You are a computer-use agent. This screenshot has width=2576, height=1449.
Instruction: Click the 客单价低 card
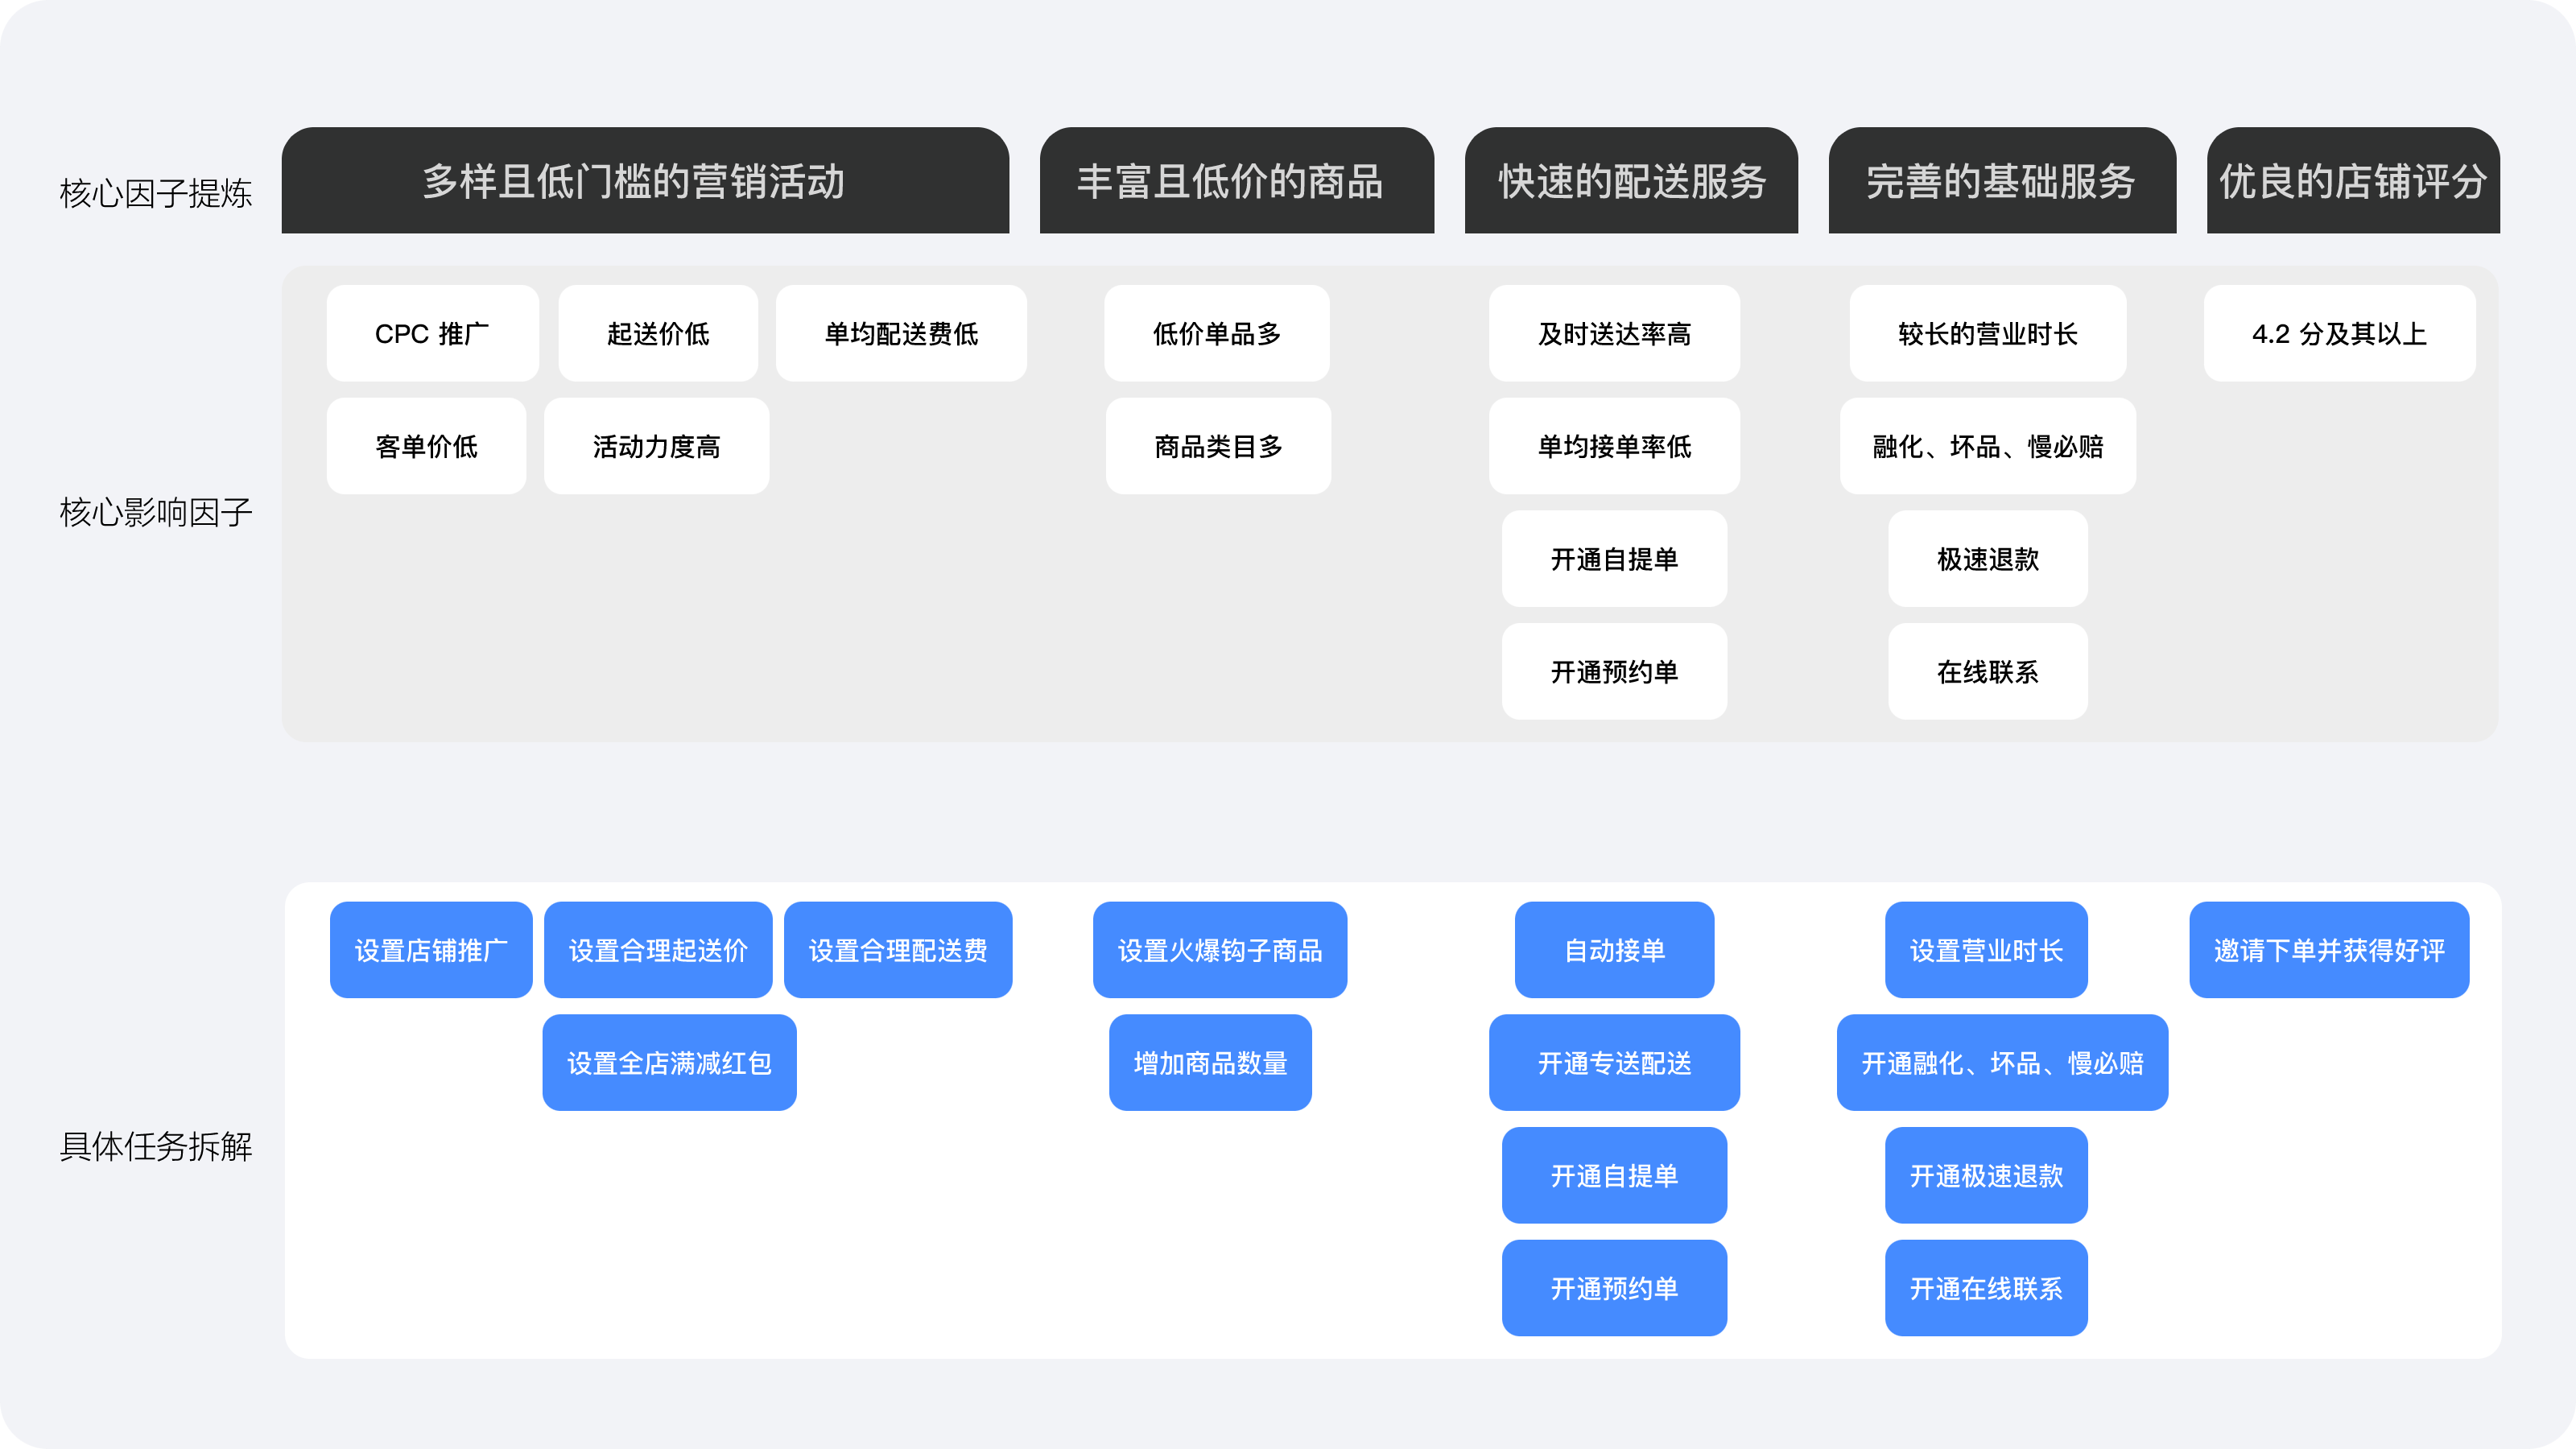pyautogui.click(x=426, y=446)
